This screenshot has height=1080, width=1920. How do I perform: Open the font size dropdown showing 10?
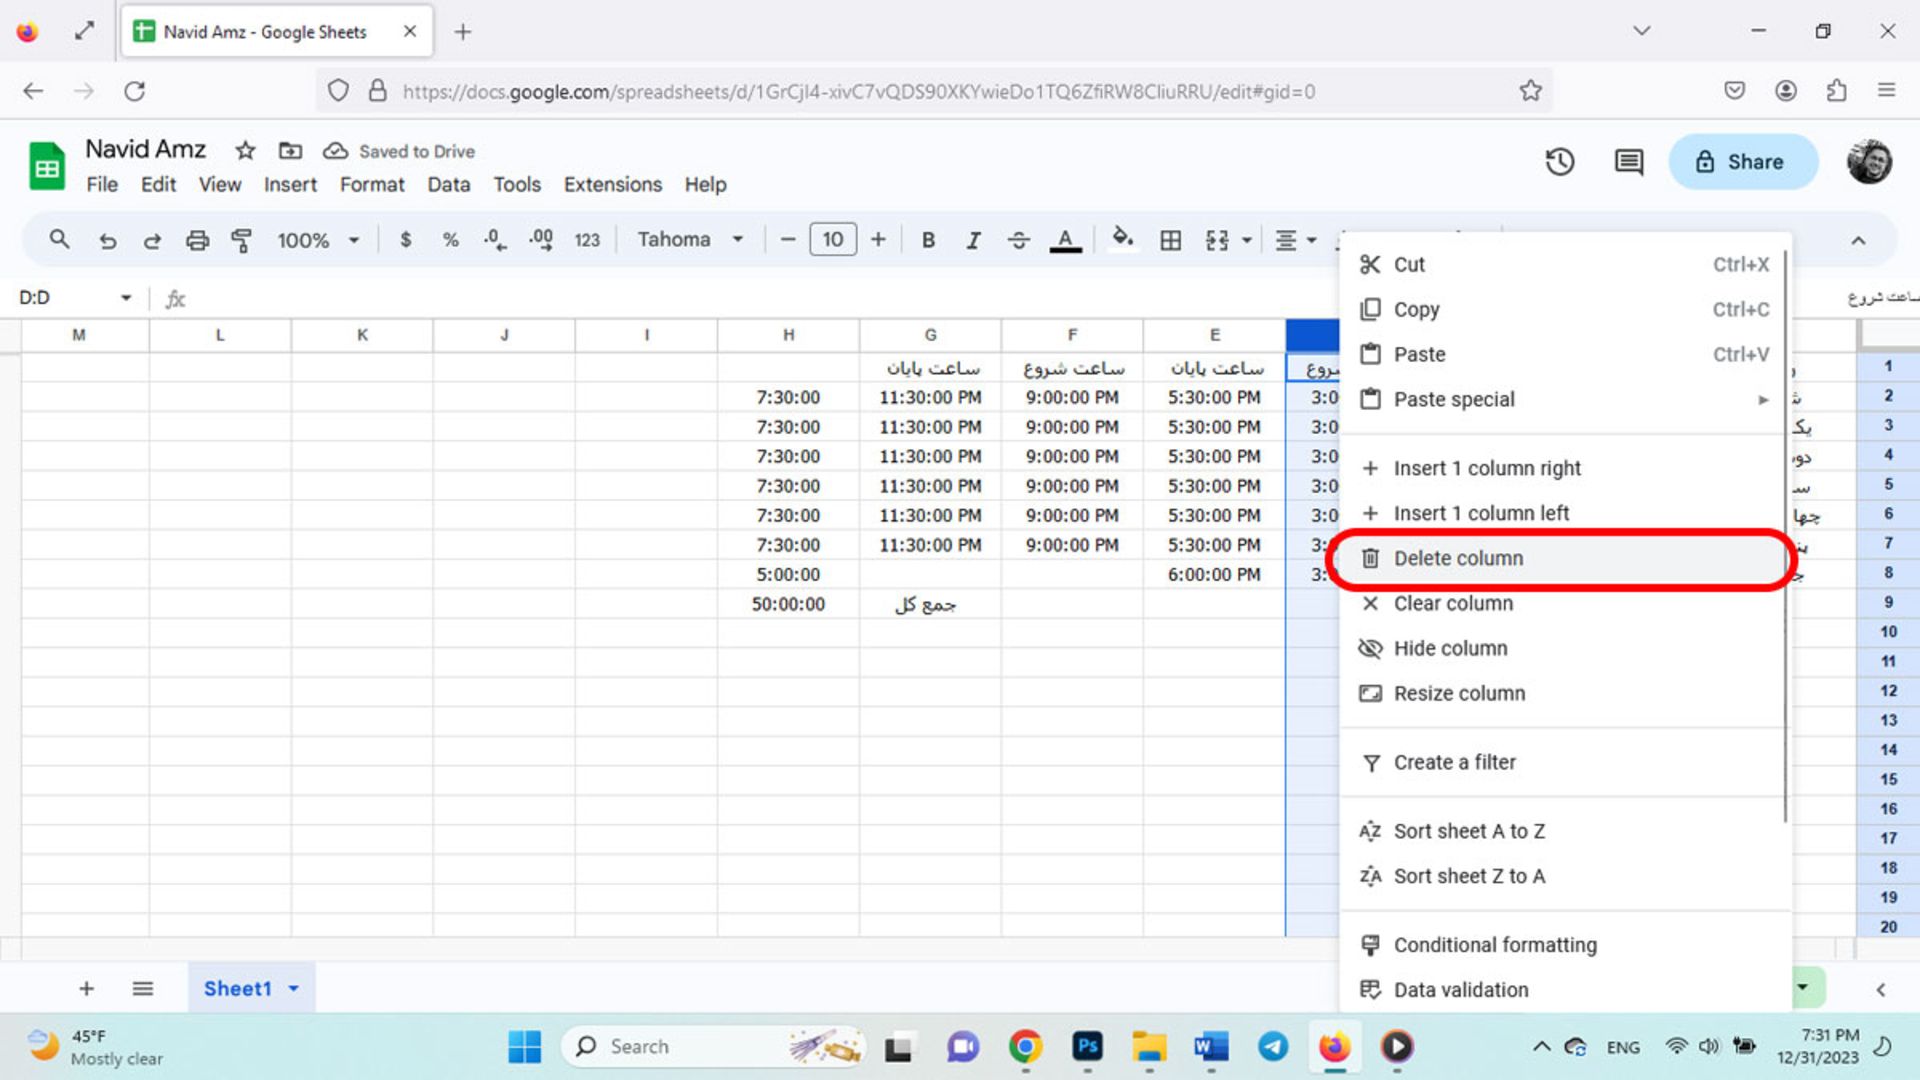[x=832, y=239]
